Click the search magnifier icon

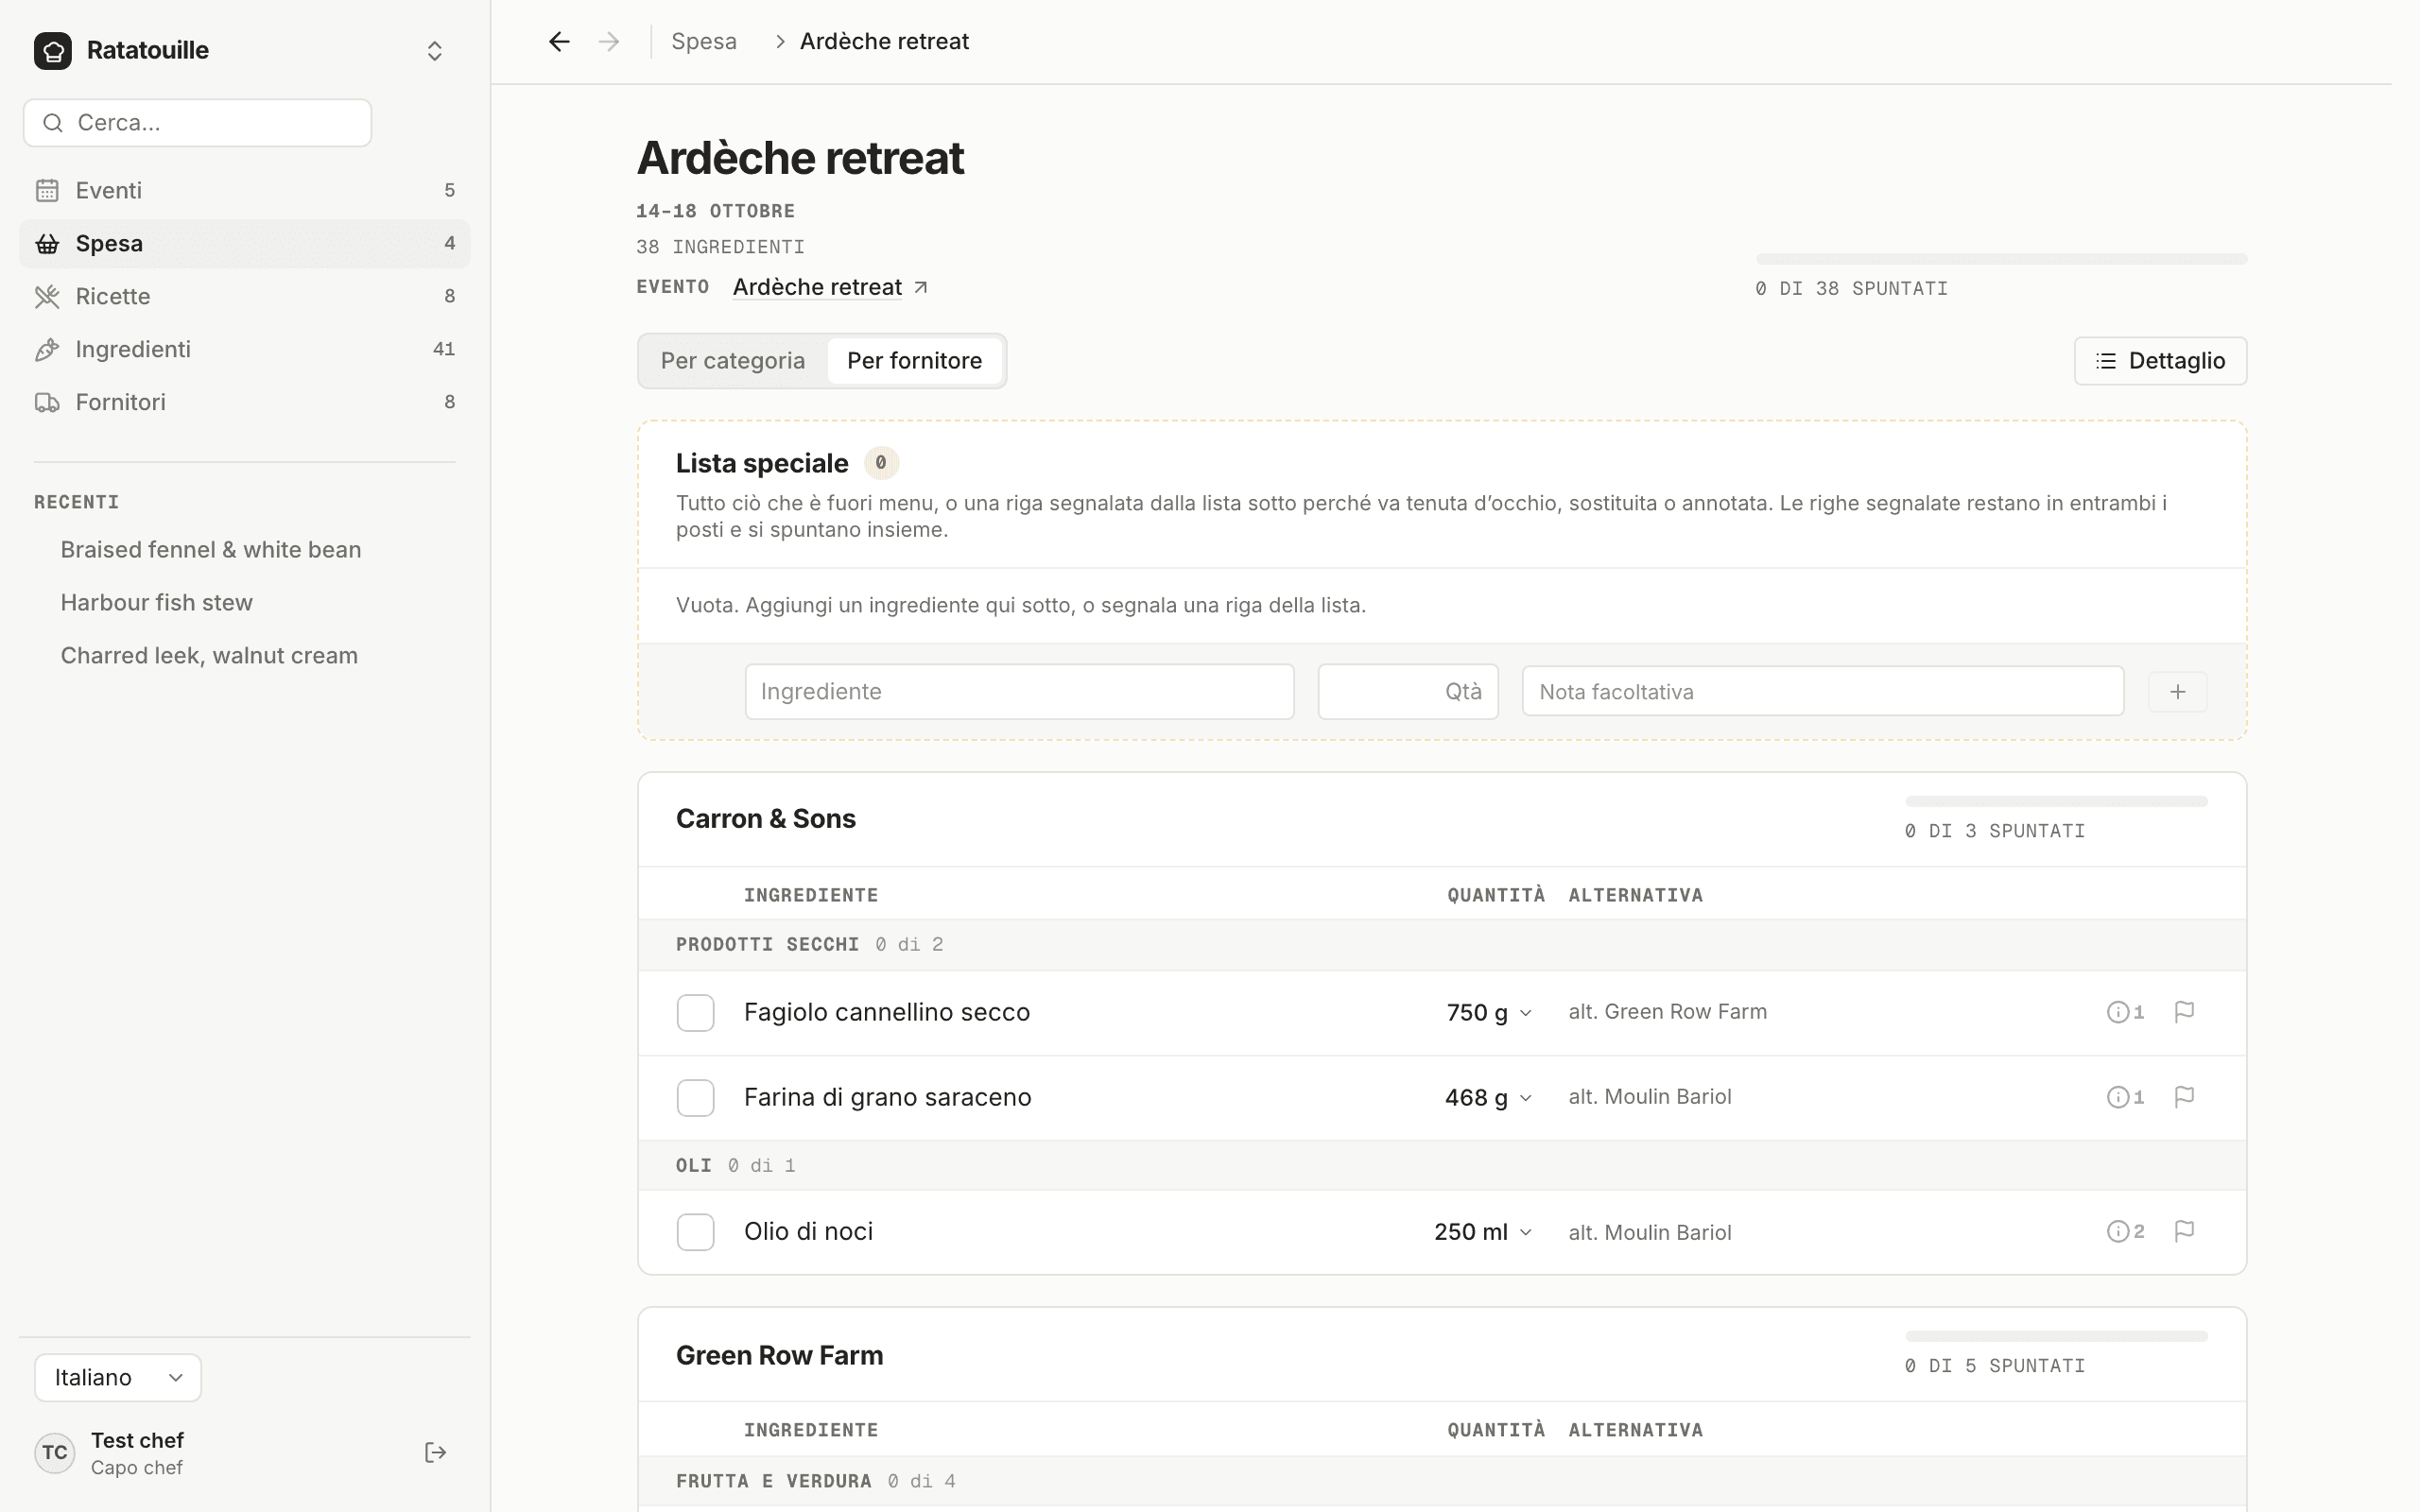pyautogui.click(x=53, y=123)
